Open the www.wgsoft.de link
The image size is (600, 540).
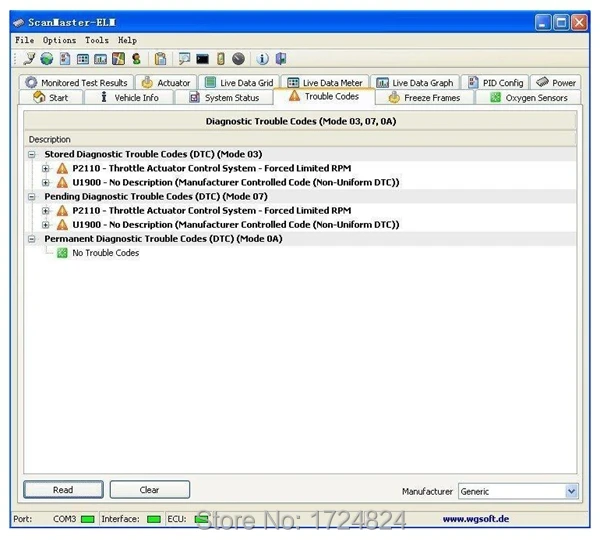tap(476, 519)
